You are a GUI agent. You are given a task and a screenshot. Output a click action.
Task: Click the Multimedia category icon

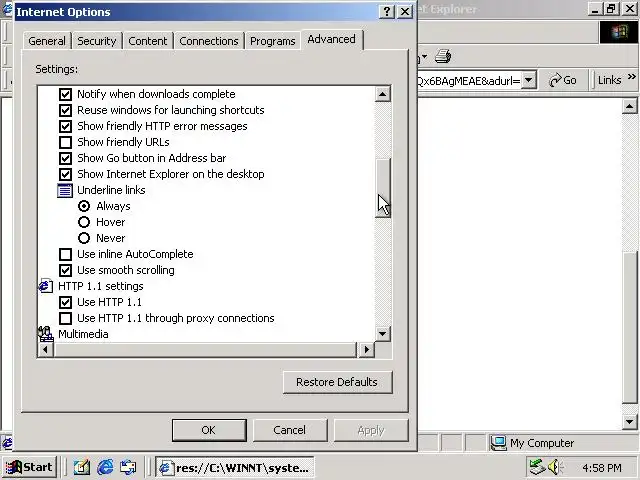coord(46,334)
